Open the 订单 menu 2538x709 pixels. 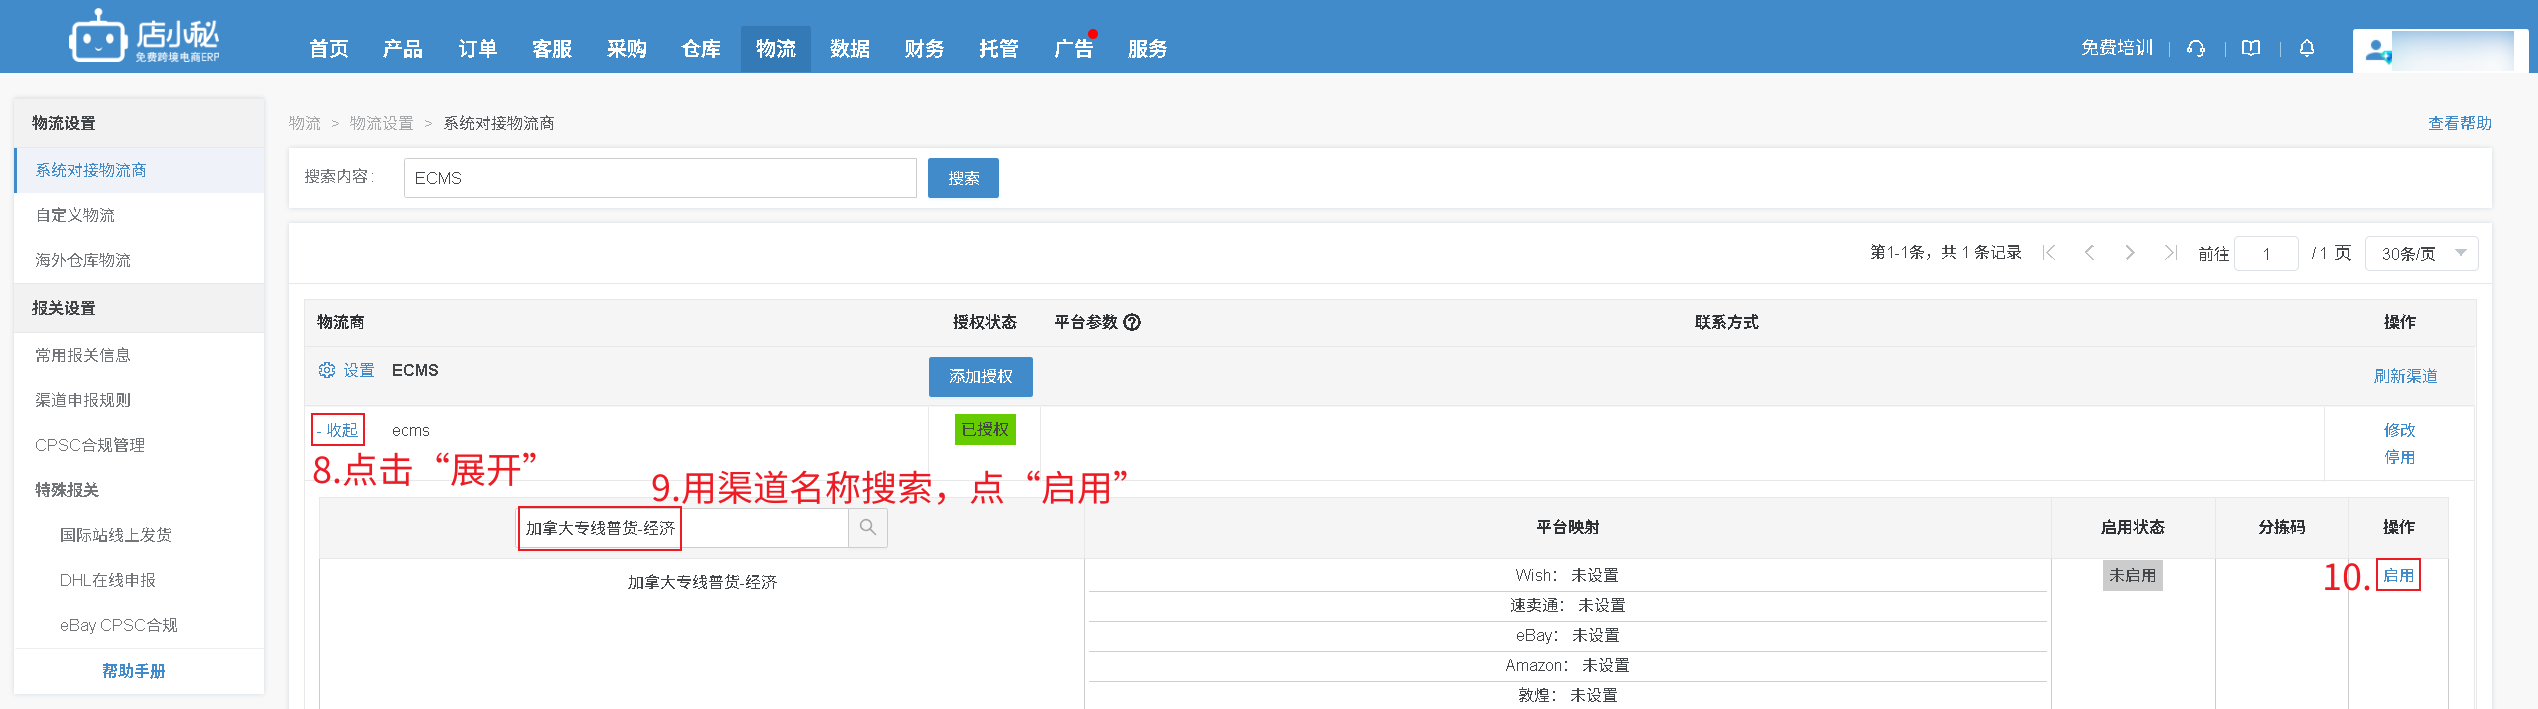click(x=478, y=49)
